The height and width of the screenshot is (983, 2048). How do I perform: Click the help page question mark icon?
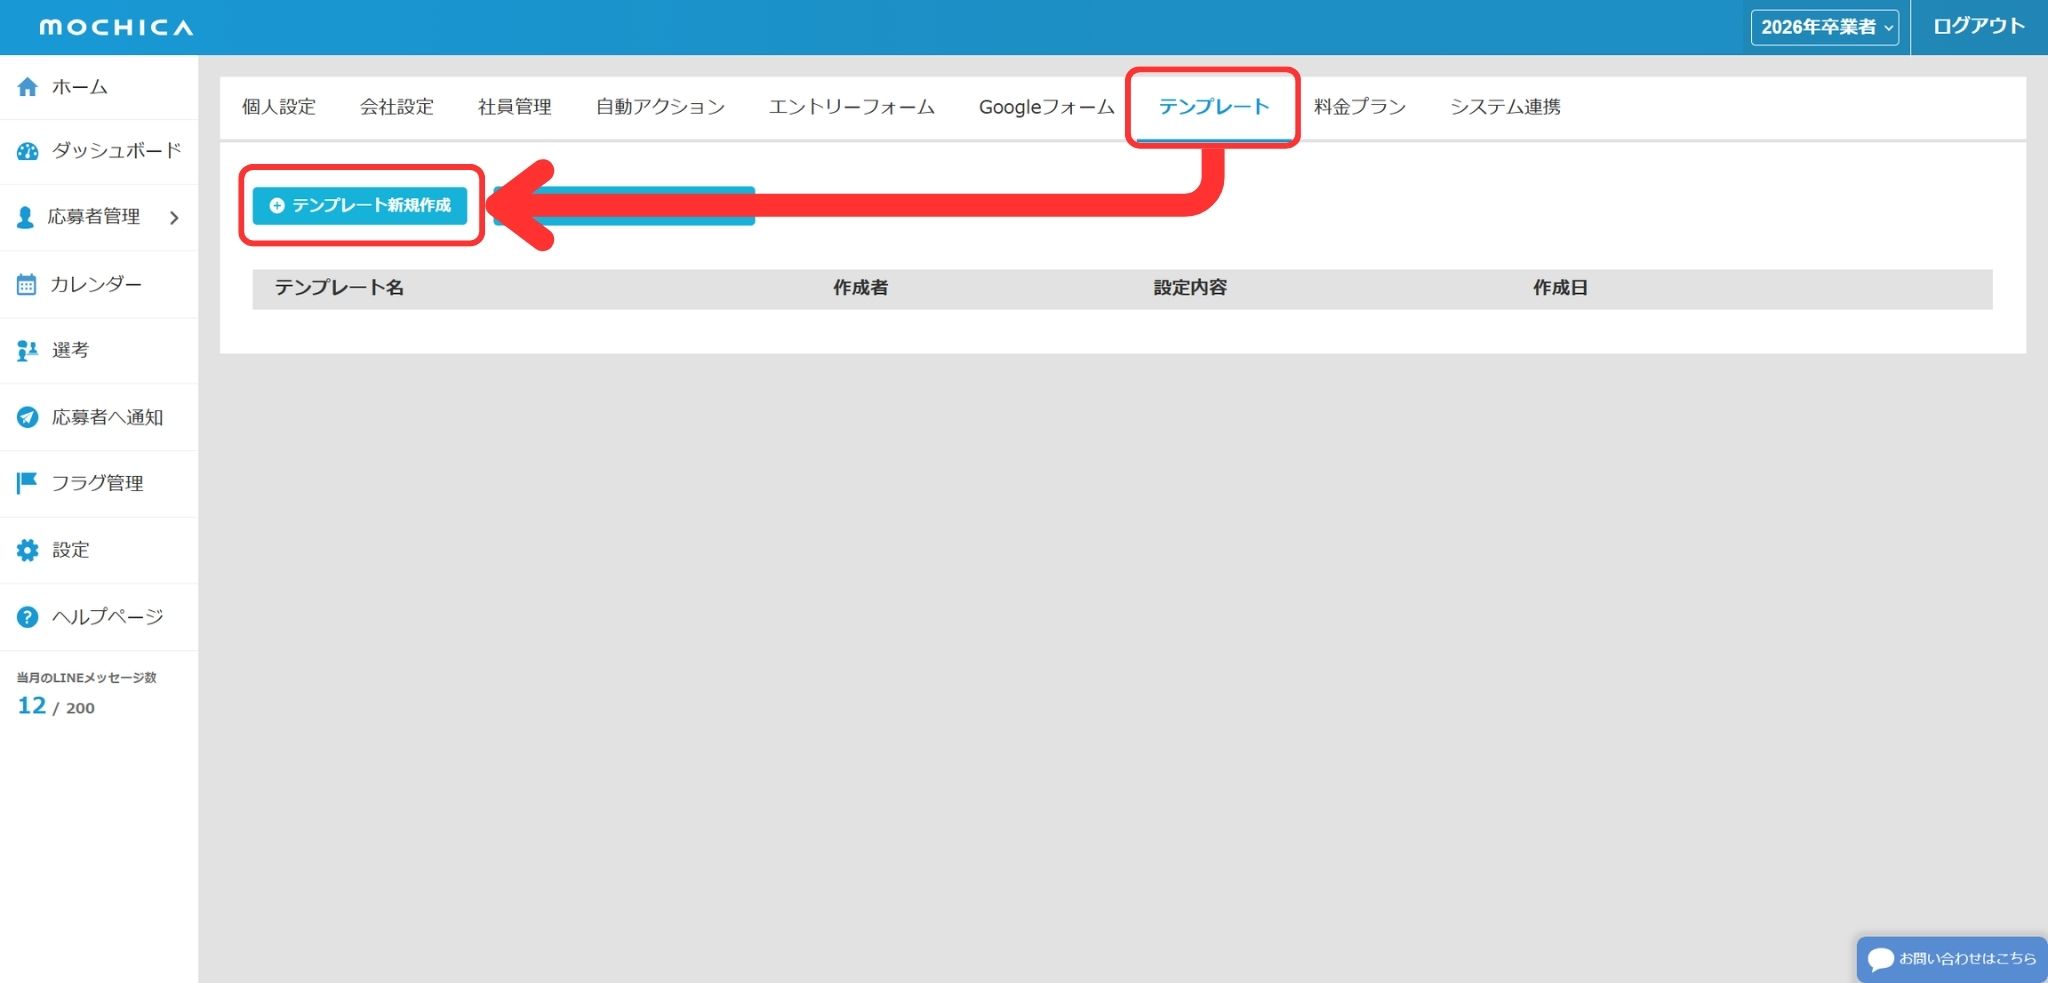tap(28, 617)
